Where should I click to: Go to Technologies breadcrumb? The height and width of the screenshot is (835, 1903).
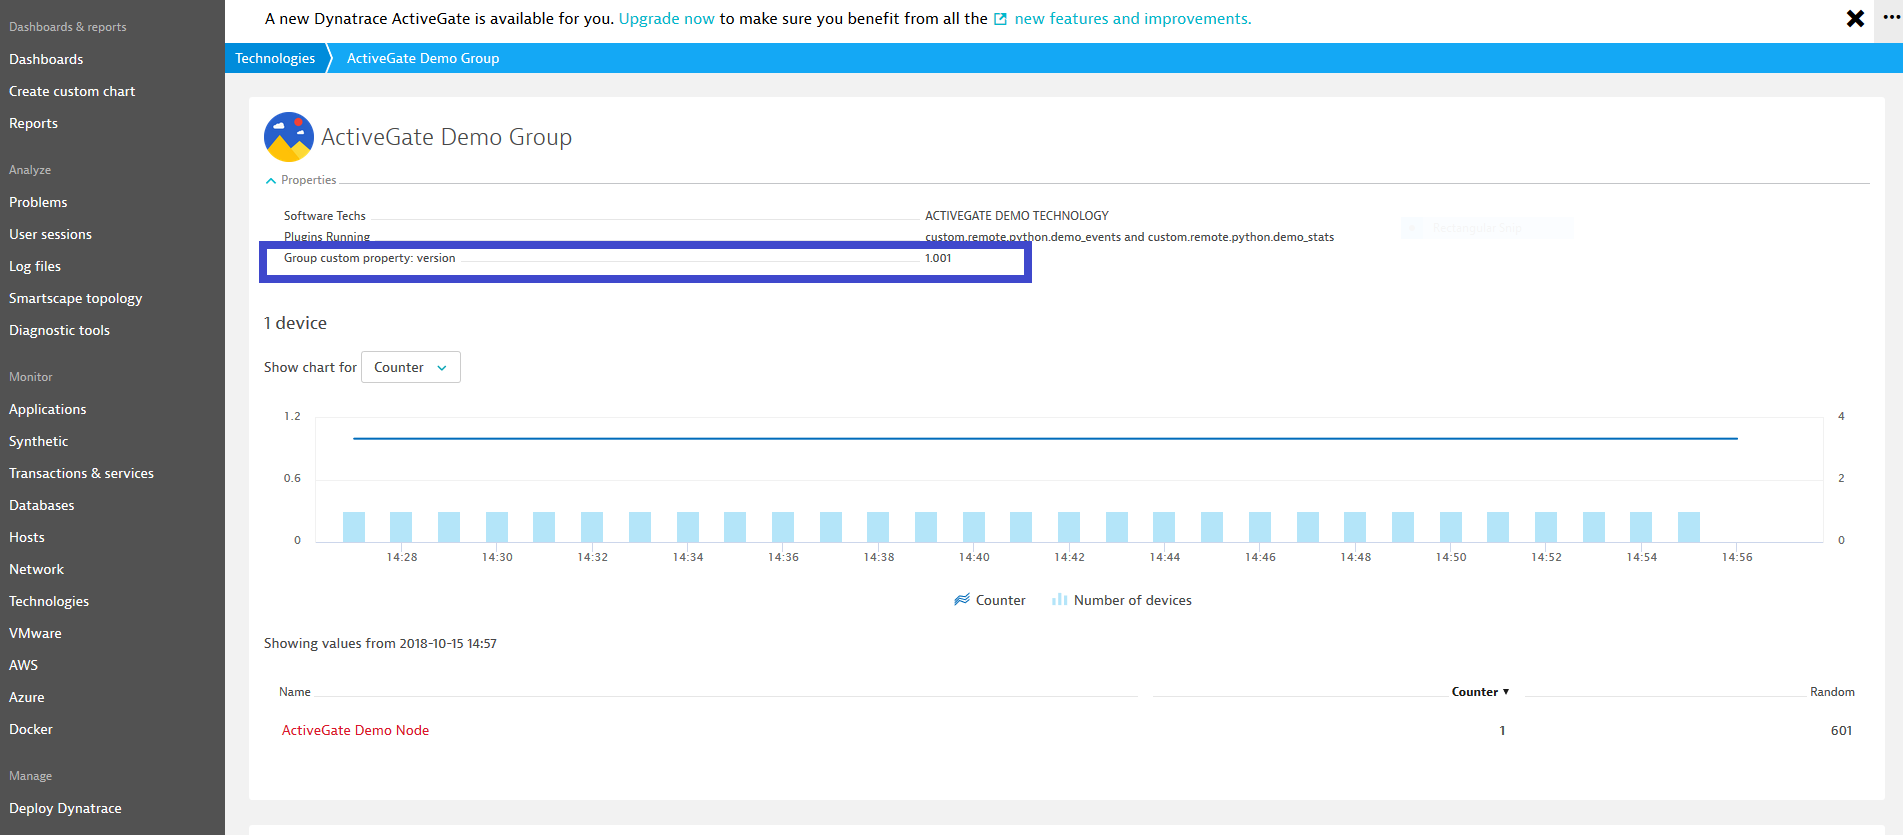(x=275, y=58)
